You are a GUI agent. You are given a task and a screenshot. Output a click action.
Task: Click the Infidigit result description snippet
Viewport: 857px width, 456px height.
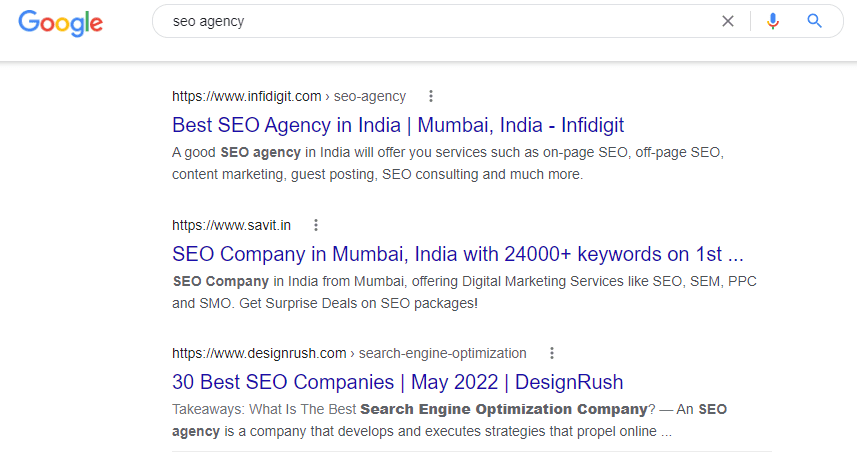click(448, 163)
